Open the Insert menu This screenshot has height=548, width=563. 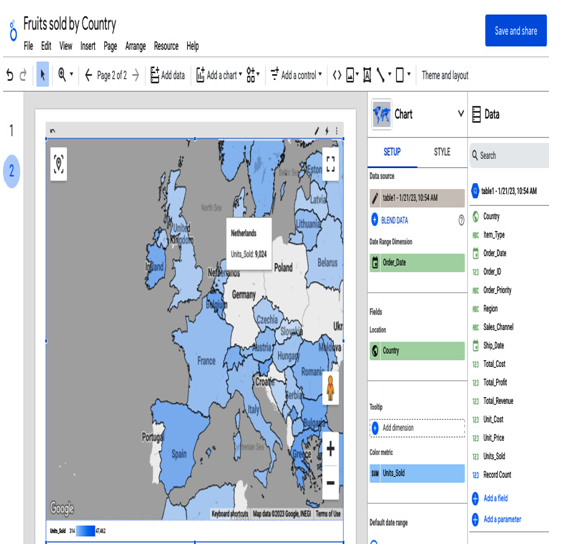[88, 46]
